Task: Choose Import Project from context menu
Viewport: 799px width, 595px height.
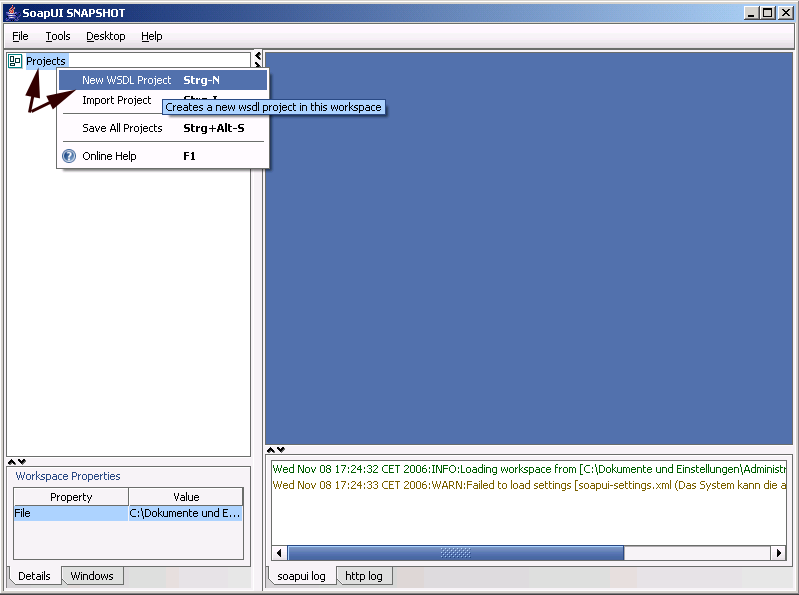Action: (x=116, y=100)
